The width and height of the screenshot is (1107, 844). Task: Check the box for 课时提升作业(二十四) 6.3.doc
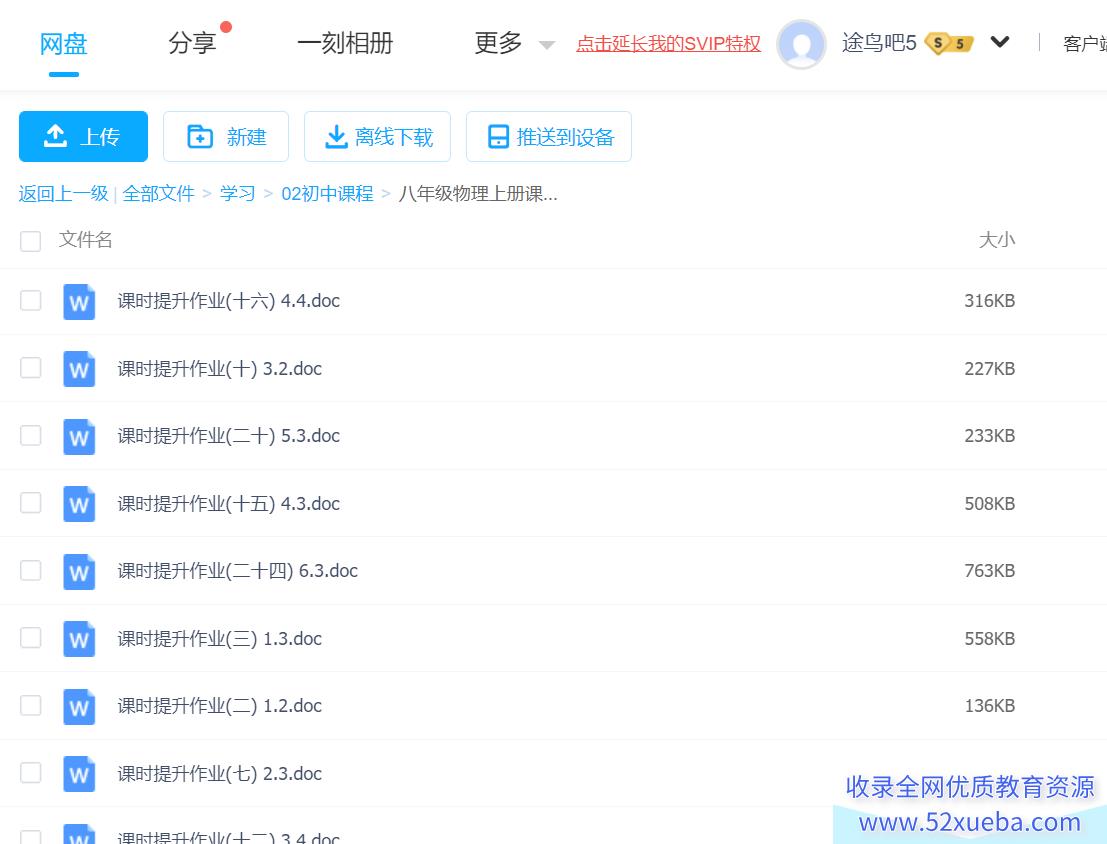30,570
